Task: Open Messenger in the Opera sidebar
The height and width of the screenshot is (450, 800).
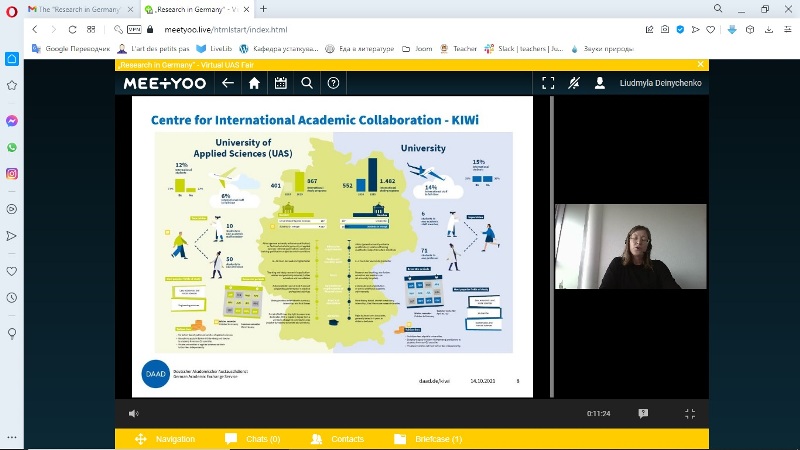Action: [x=12, y=121]
